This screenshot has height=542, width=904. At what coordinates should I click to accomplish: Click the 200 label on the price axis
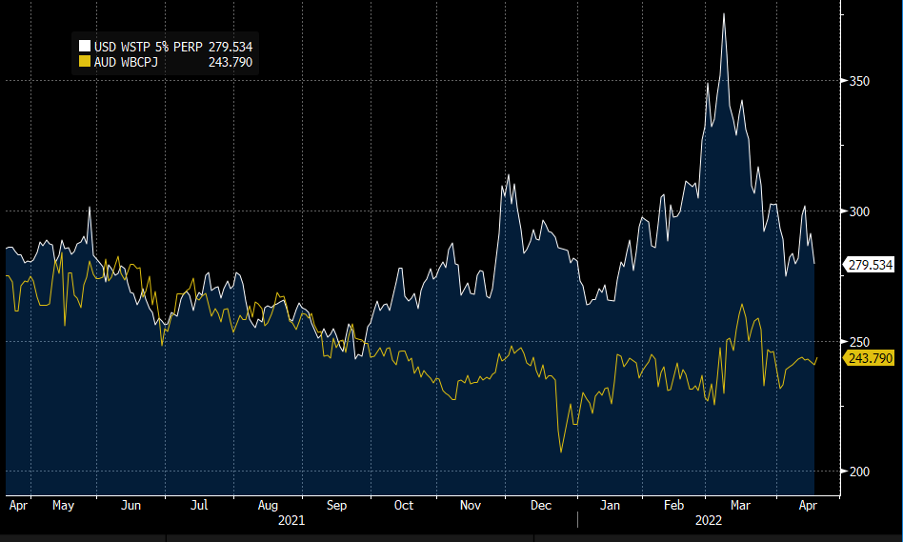(860, 472)
